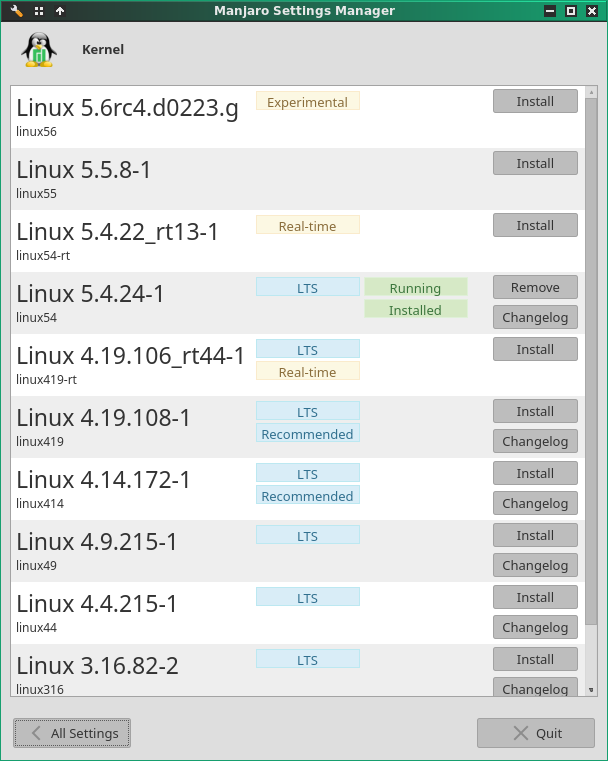Install Linux 3.16.82-2 kernel
The width and height of the screenshot is (608, 761).
[x=535, y=660]
